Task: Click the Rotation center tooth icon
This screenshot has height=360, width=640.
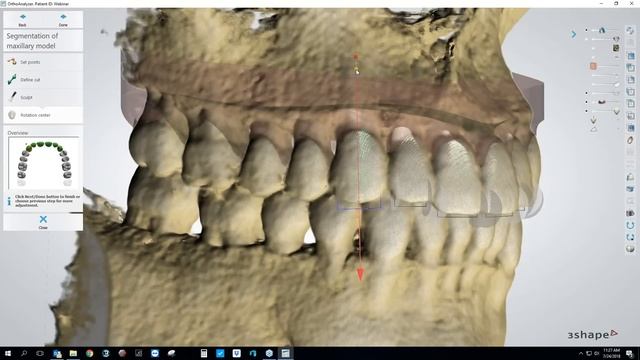Action: point(12,115)
